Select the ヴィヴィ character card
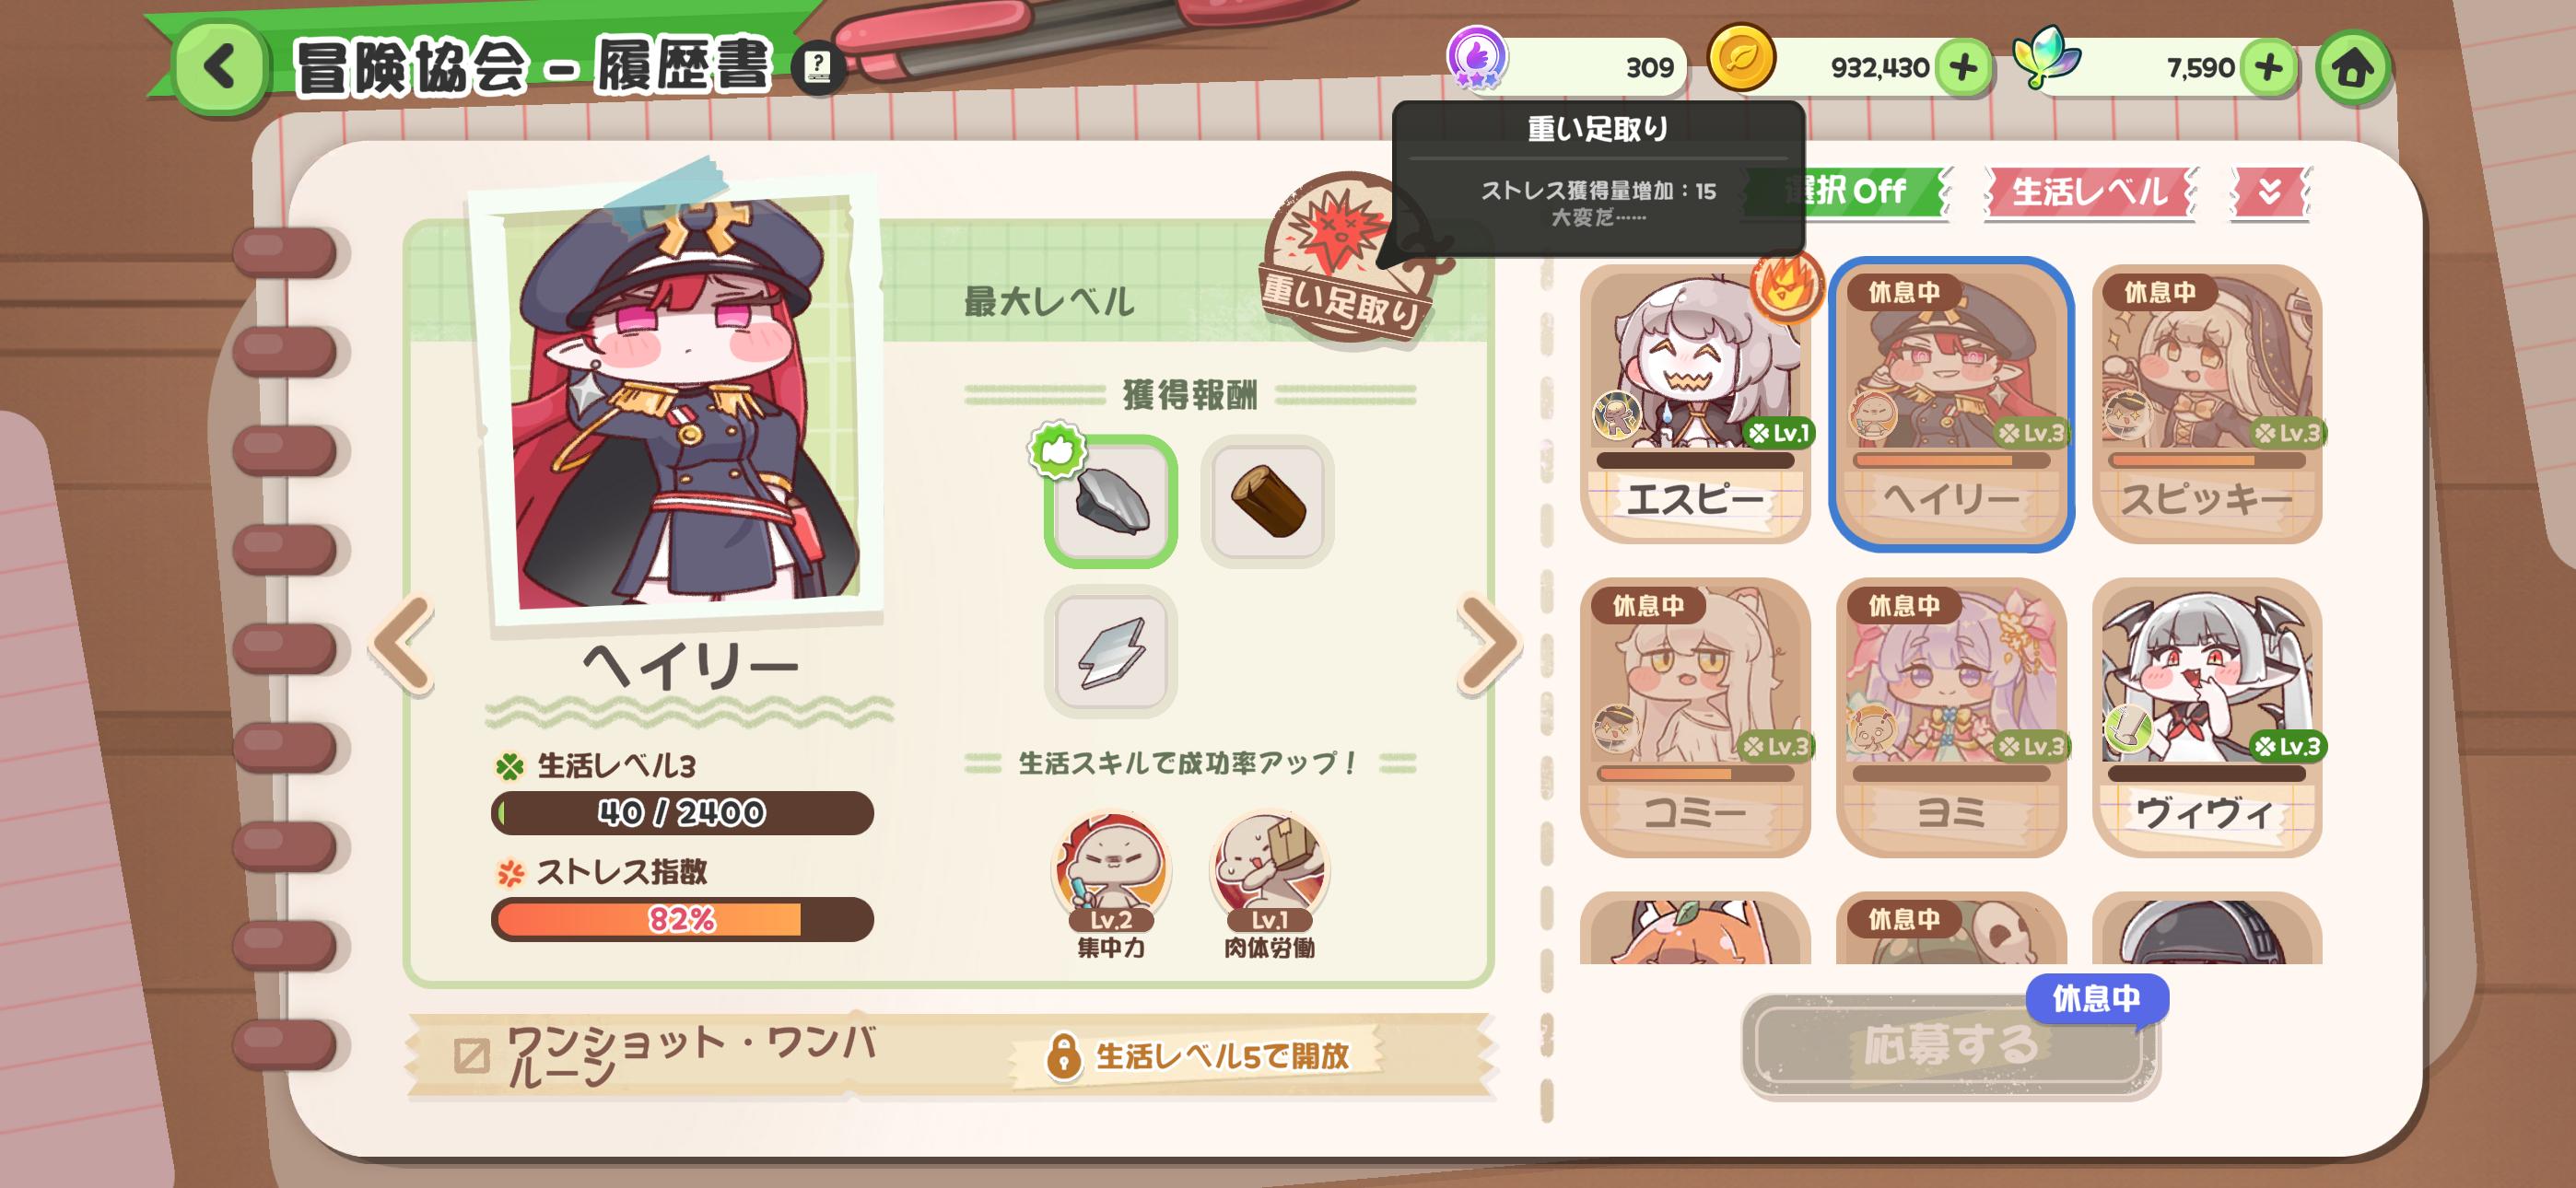 click(2207, 717)
